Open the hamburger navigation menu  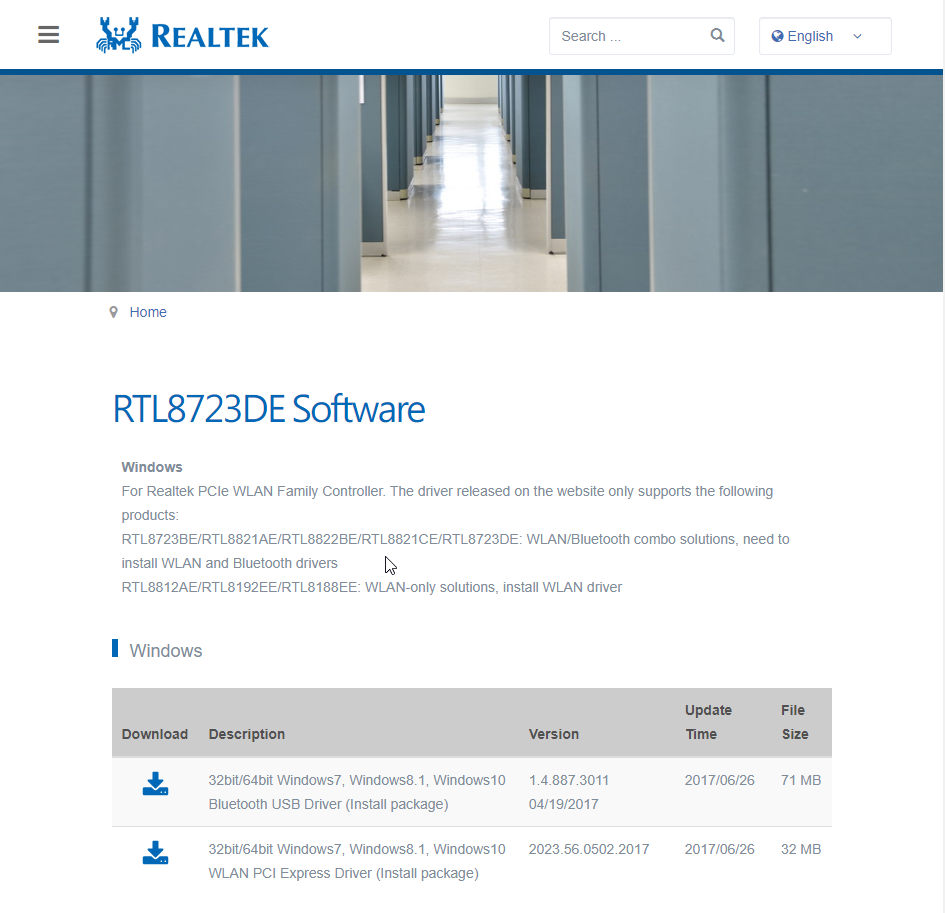pyautogui.click(x=48, y=33)
